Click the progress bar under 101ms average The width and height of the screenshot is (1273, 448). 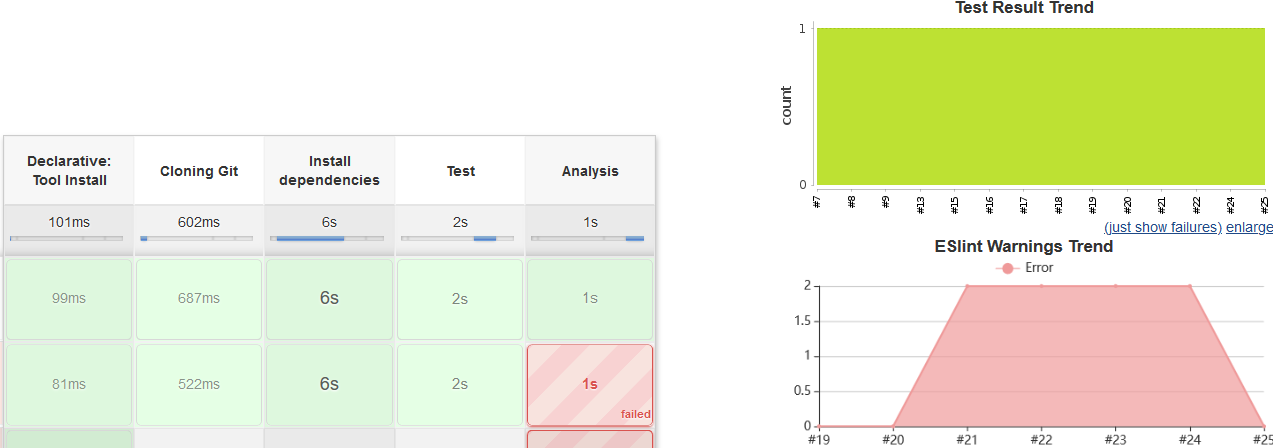pyautogui.click(x=66, y=239)
